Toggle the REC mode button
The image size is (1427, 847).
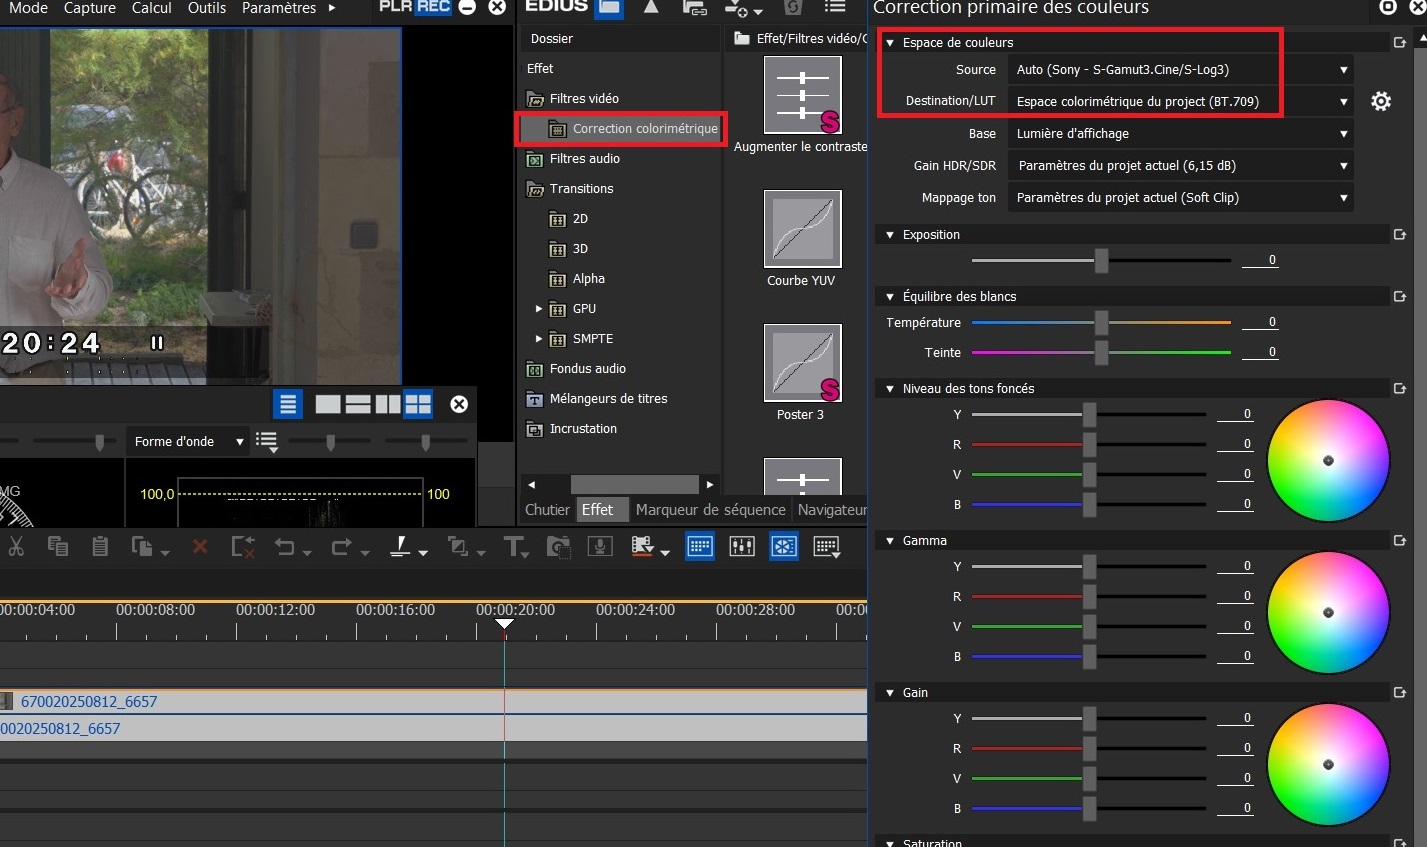[x=433, y=7]
